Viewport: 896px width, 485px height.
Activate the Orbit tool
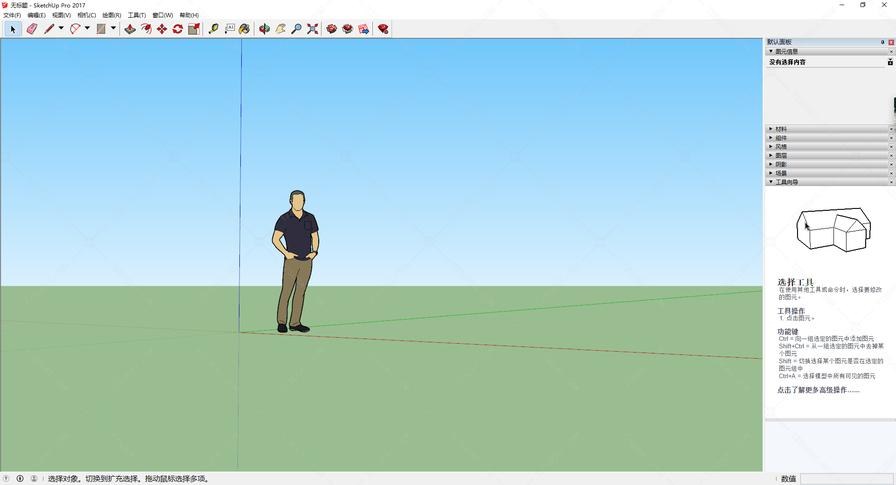pyautogui.click(x=264, y=29)
